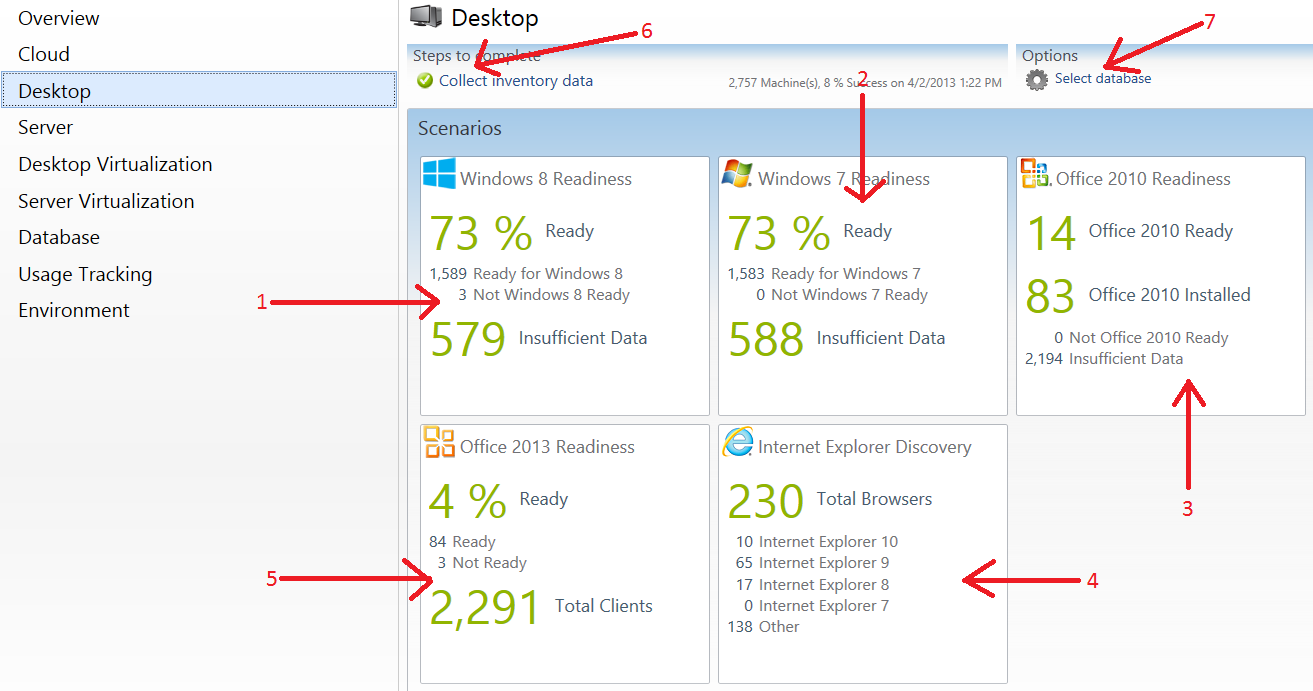Click the Scenarios section header
Screen dimensions: 1313x691
click(460, 129)
